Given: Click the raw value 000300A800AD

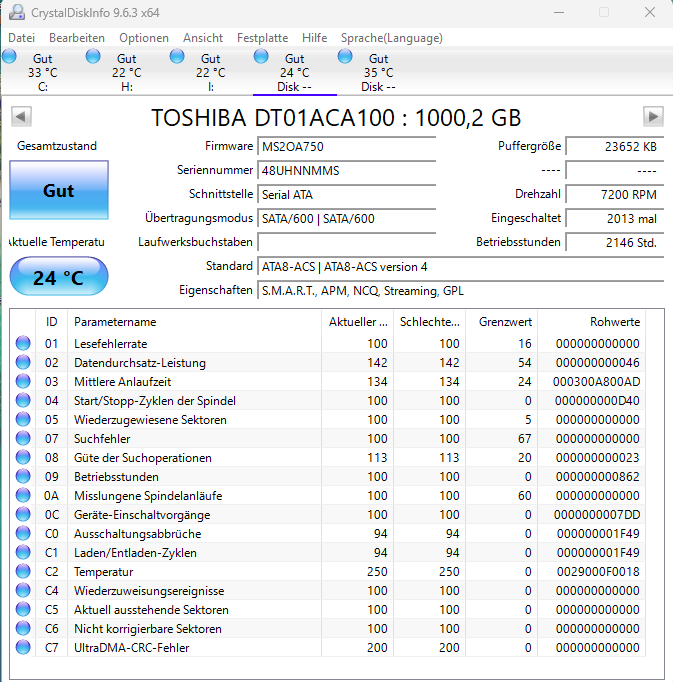Looking at the screenshot, I should coord(596,381).
